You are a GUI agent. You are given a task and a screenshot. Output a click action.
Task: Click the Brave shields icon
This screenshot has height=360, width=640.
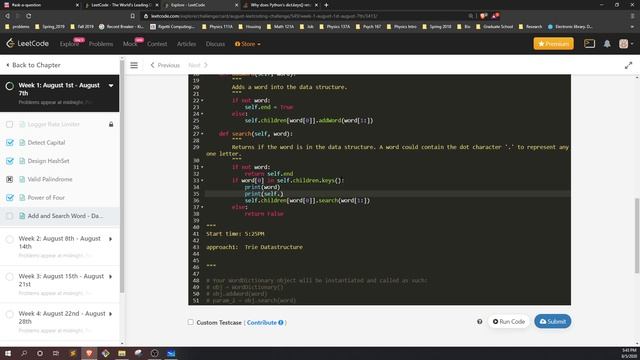click(484, 16)
